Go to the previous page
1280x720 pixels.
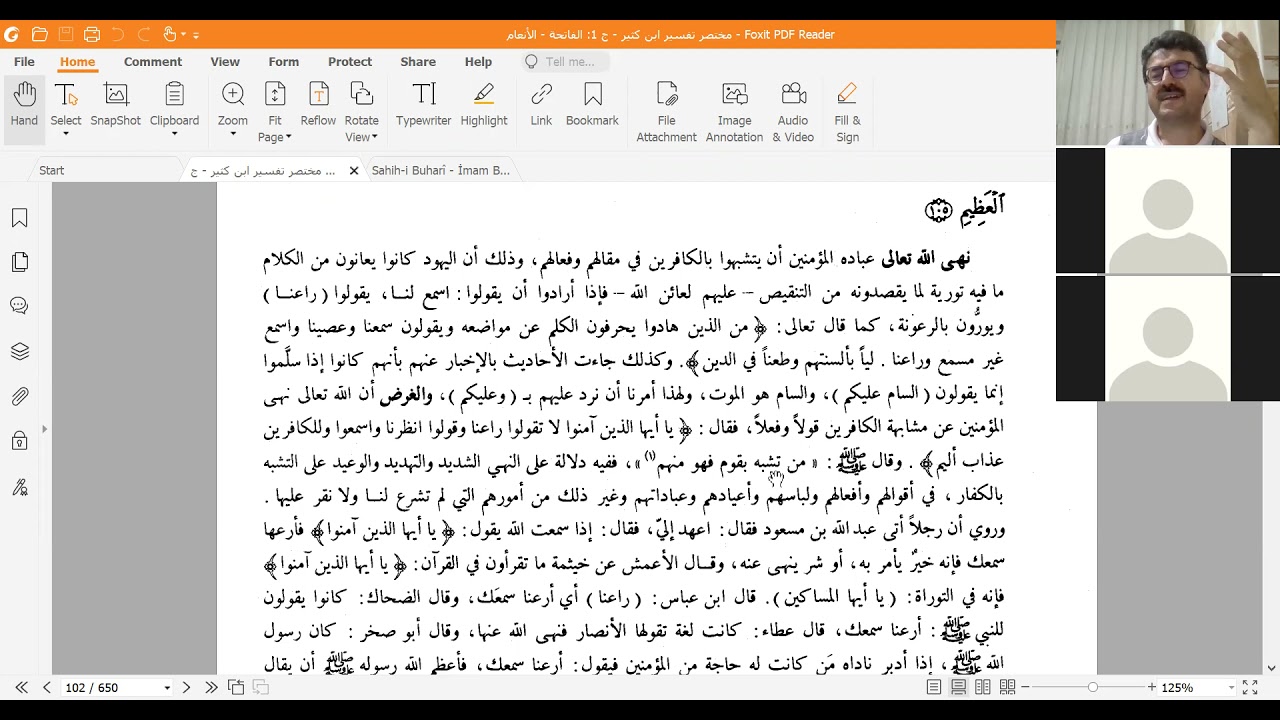click(x=46, y=687)
